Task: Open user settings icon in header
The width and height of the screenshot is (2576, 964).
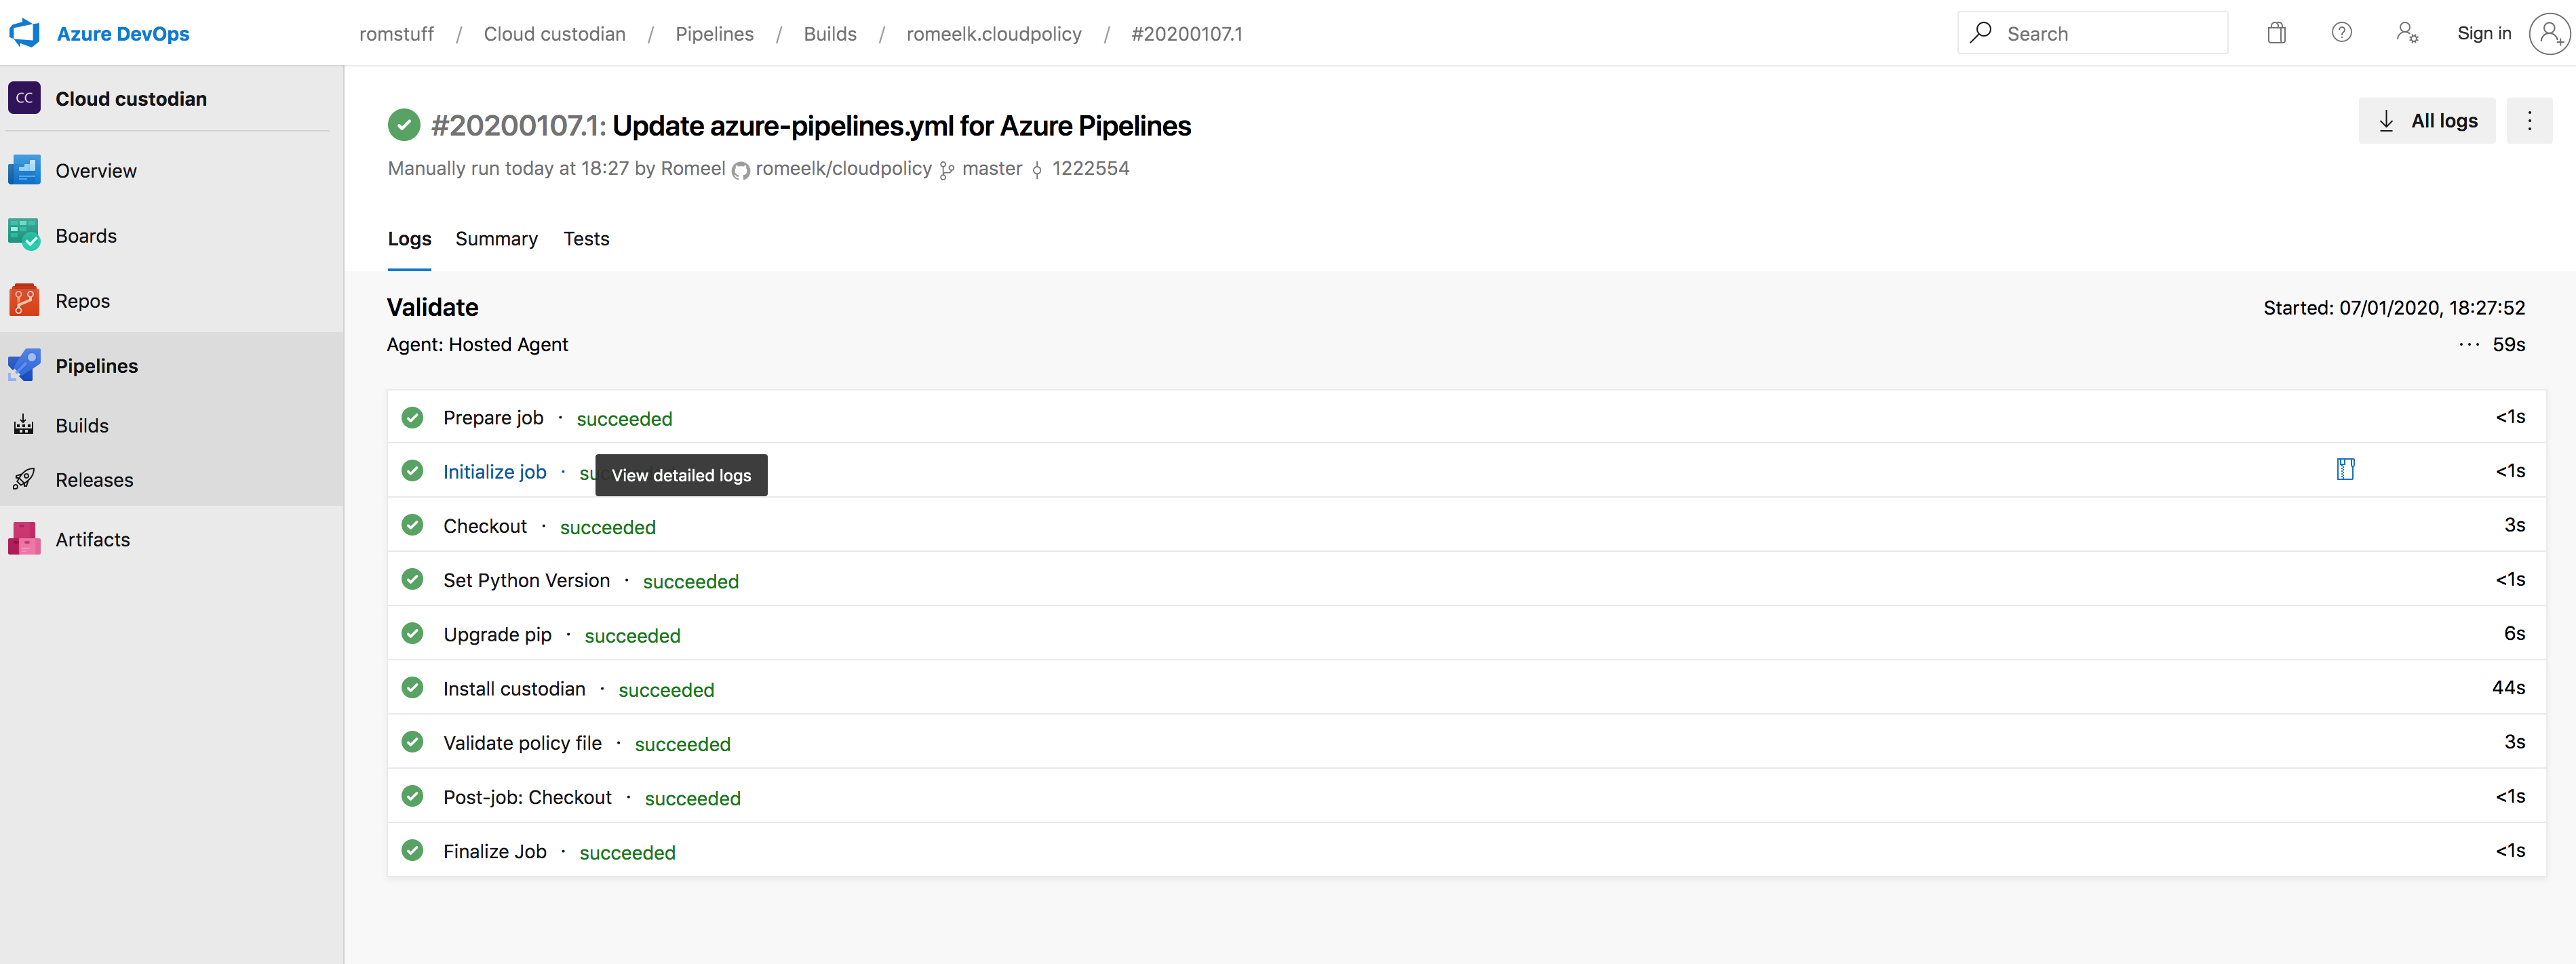Action: (x=2406, y=33)
